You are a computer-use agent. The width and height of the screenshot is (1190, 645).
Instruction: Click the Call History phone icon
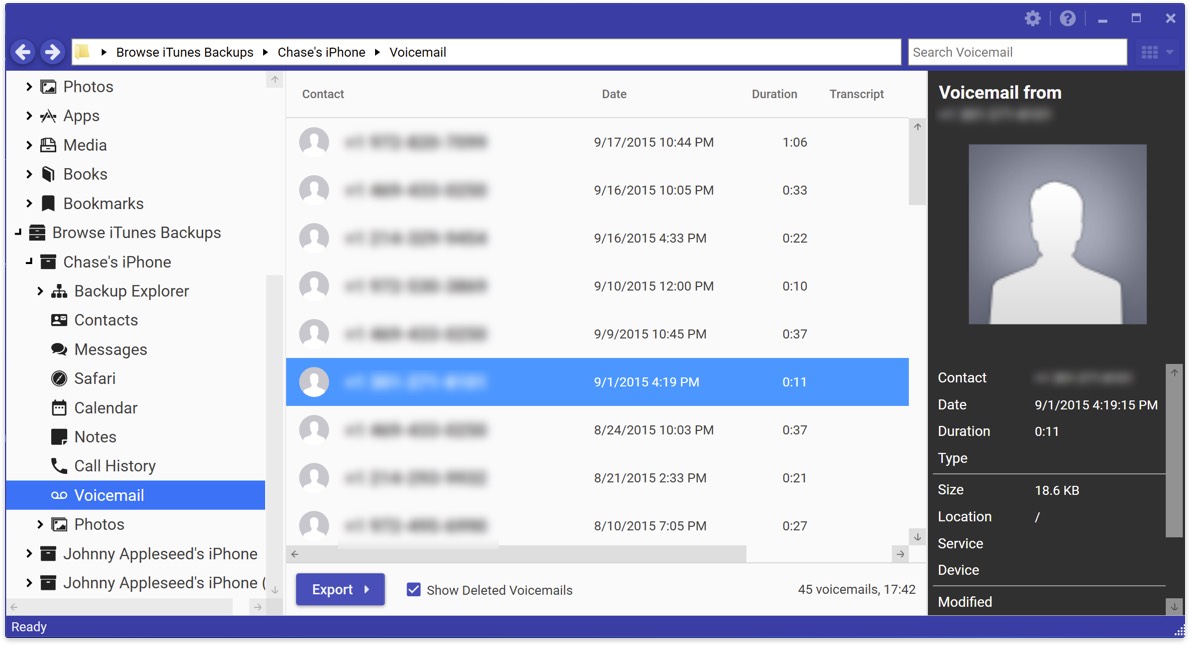coord(59,466)
